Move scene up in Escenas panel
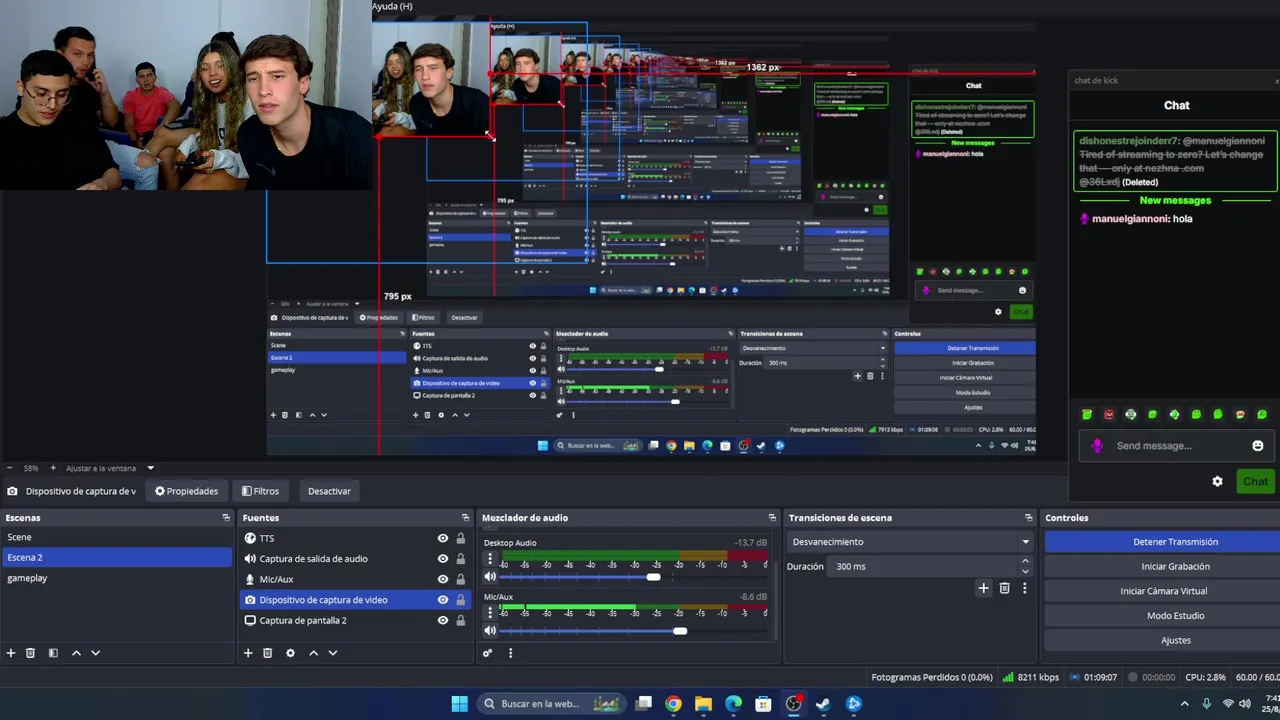1280x720 pixels. pyautogui.click(x=76, y=653)
